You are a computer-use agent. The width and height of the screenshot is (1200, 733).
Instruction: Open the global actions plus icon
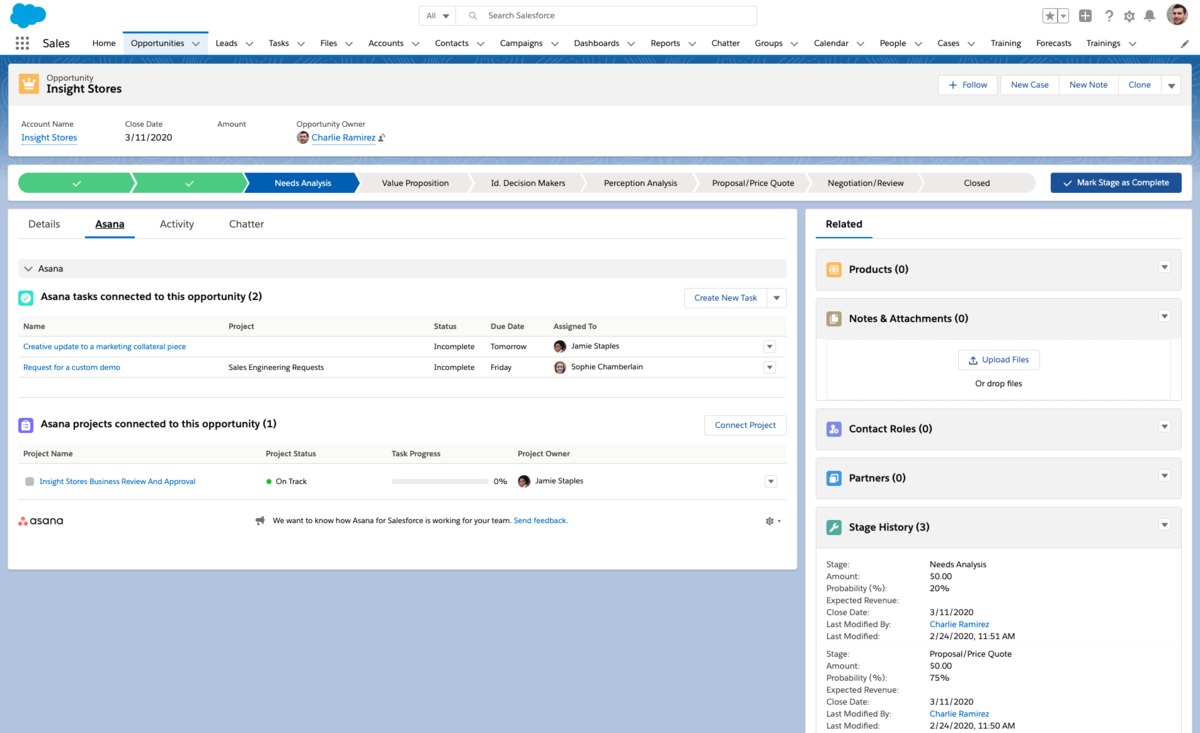[x=1085, y=16]
